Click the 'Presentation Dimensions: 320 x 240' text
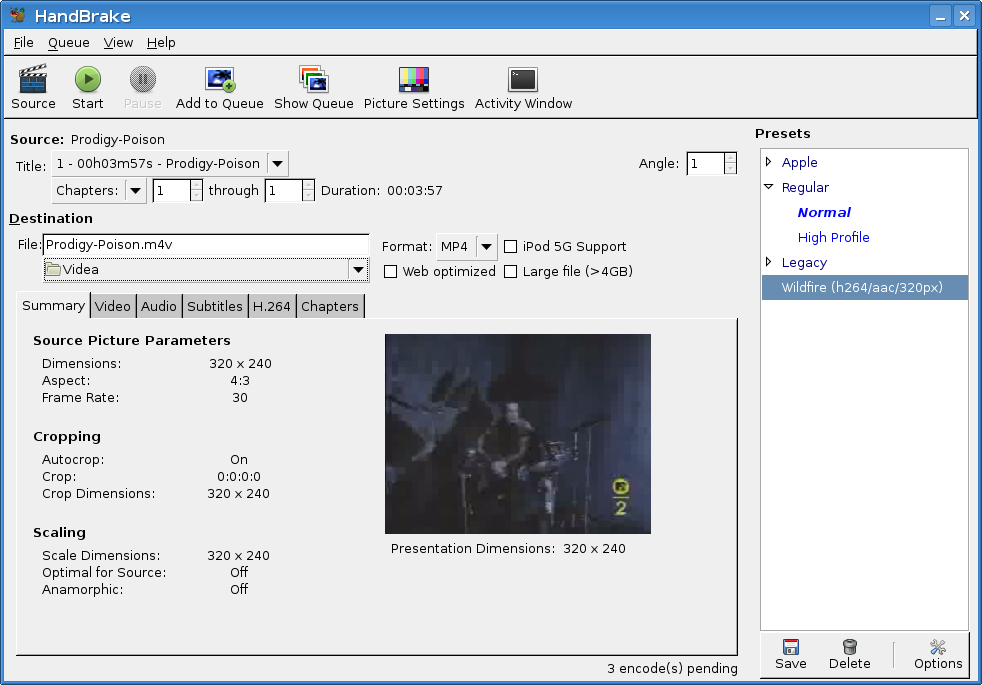 [x=508, y=549]
